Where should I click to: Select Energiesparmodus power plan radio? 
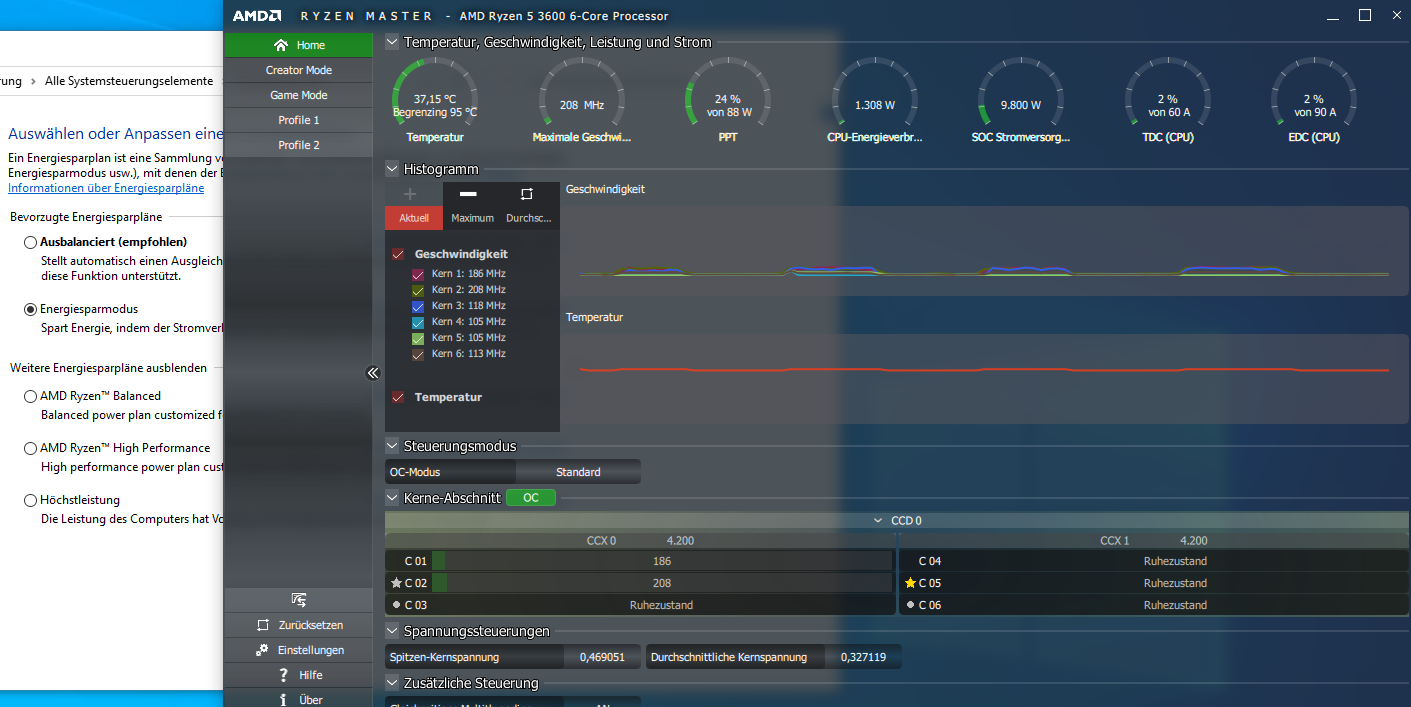[x=31, y=309]
